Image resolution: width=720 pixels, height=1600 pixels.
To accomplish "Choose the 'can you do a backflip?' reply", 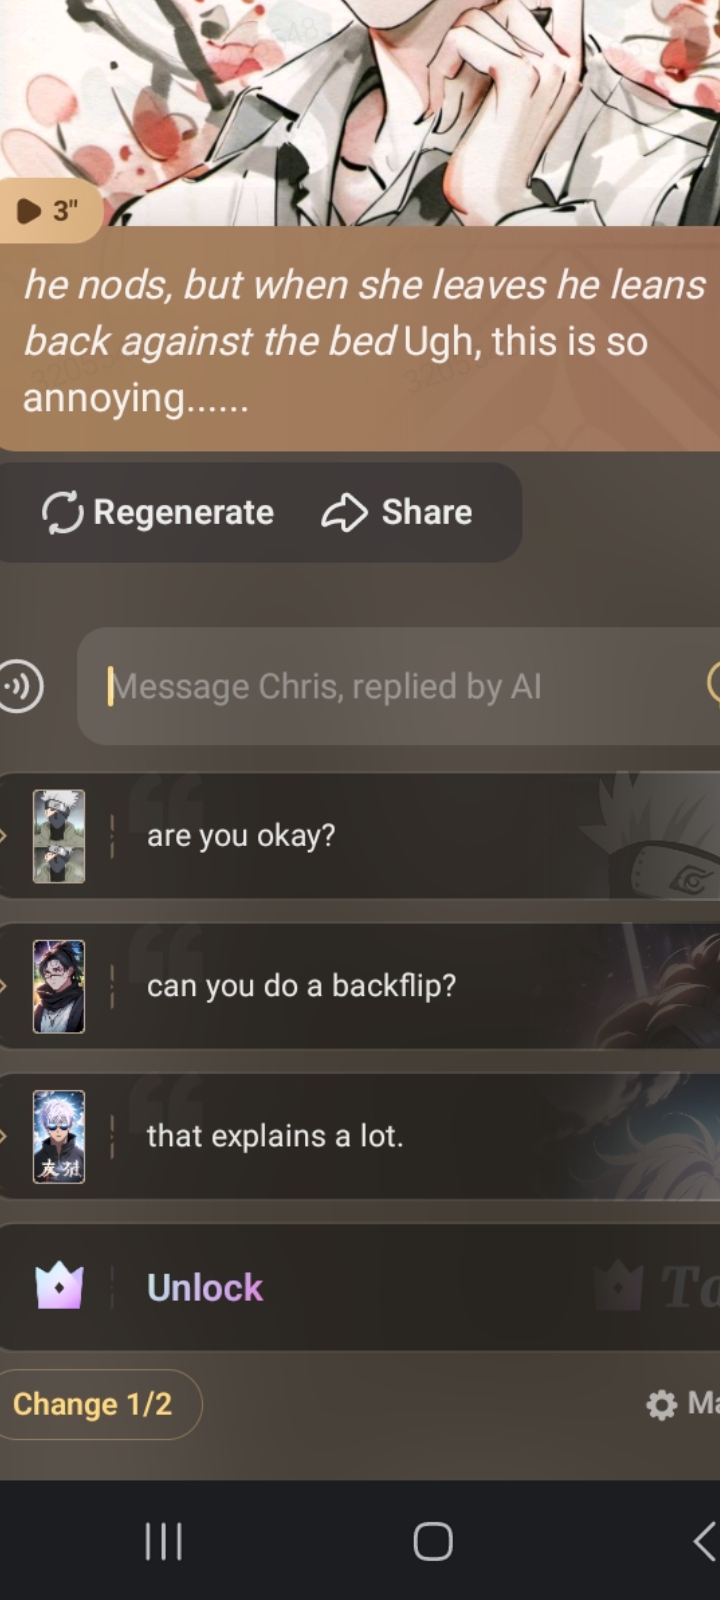I will [360, 986].
